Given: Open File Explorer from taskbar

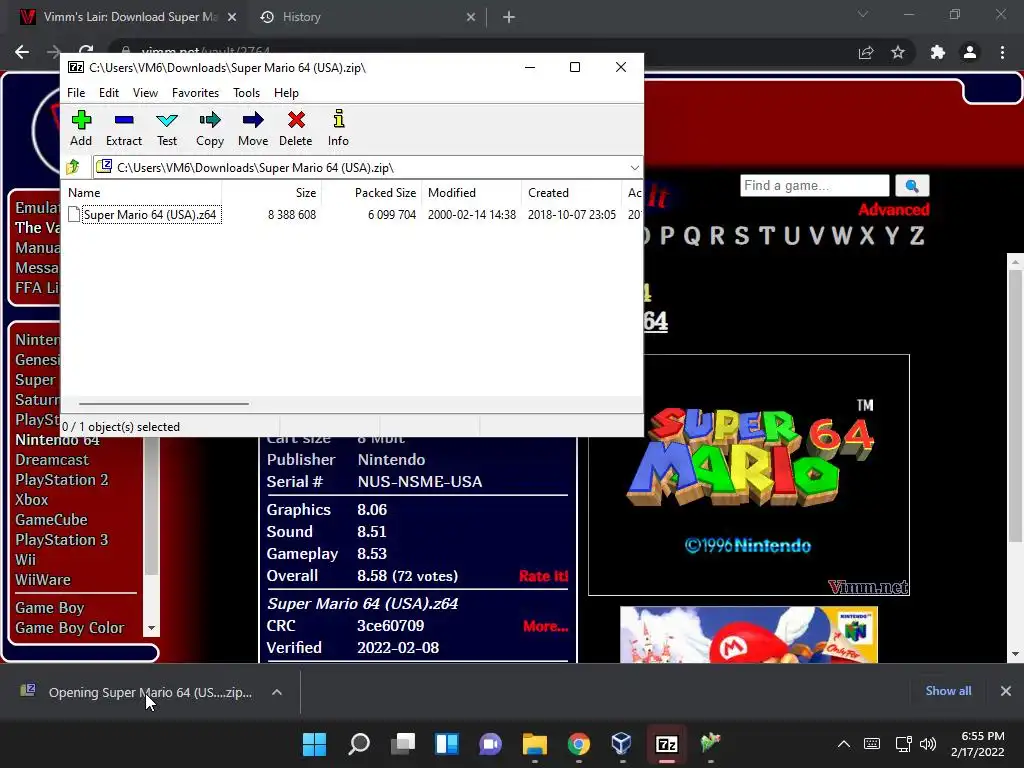Looking at the screenshot, I should [535, 744].
